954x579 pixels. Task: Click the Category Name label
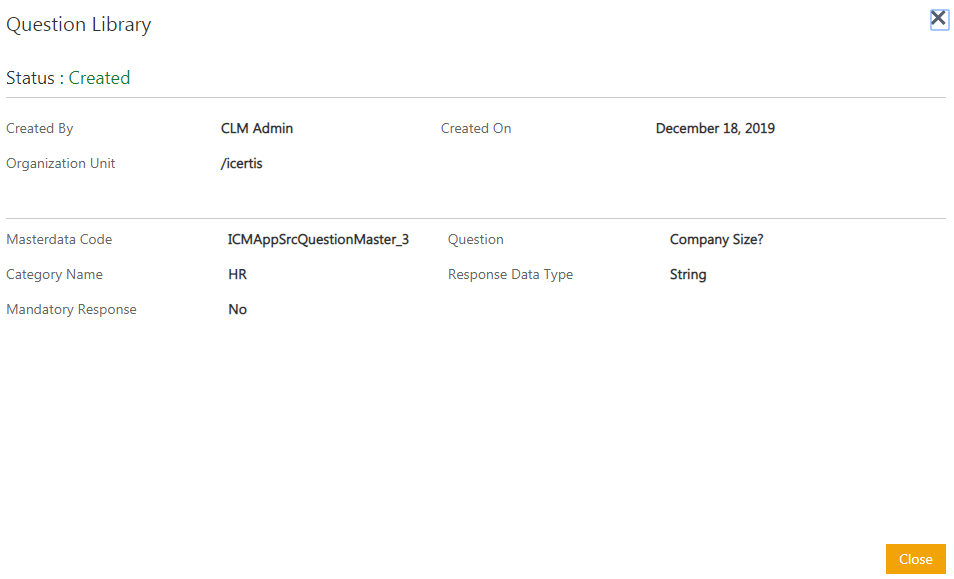(x=54, y=275)
